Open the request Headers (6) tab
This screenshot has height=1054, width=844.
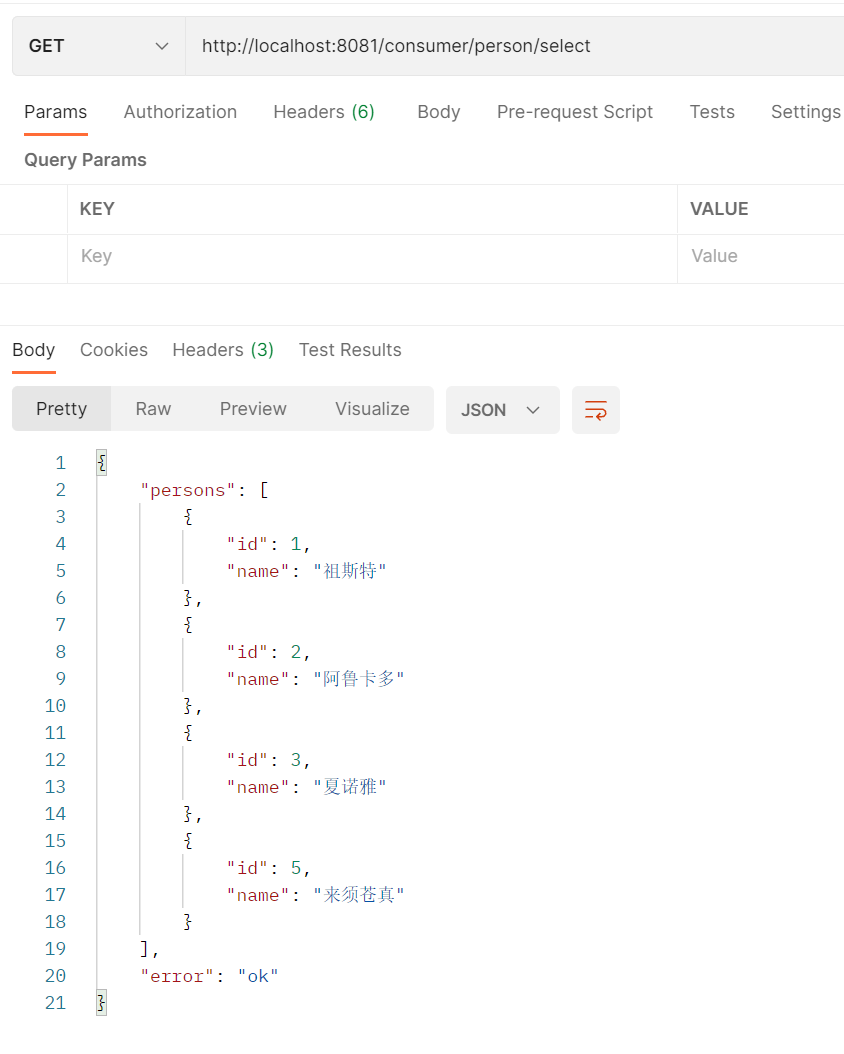point(324,112)
